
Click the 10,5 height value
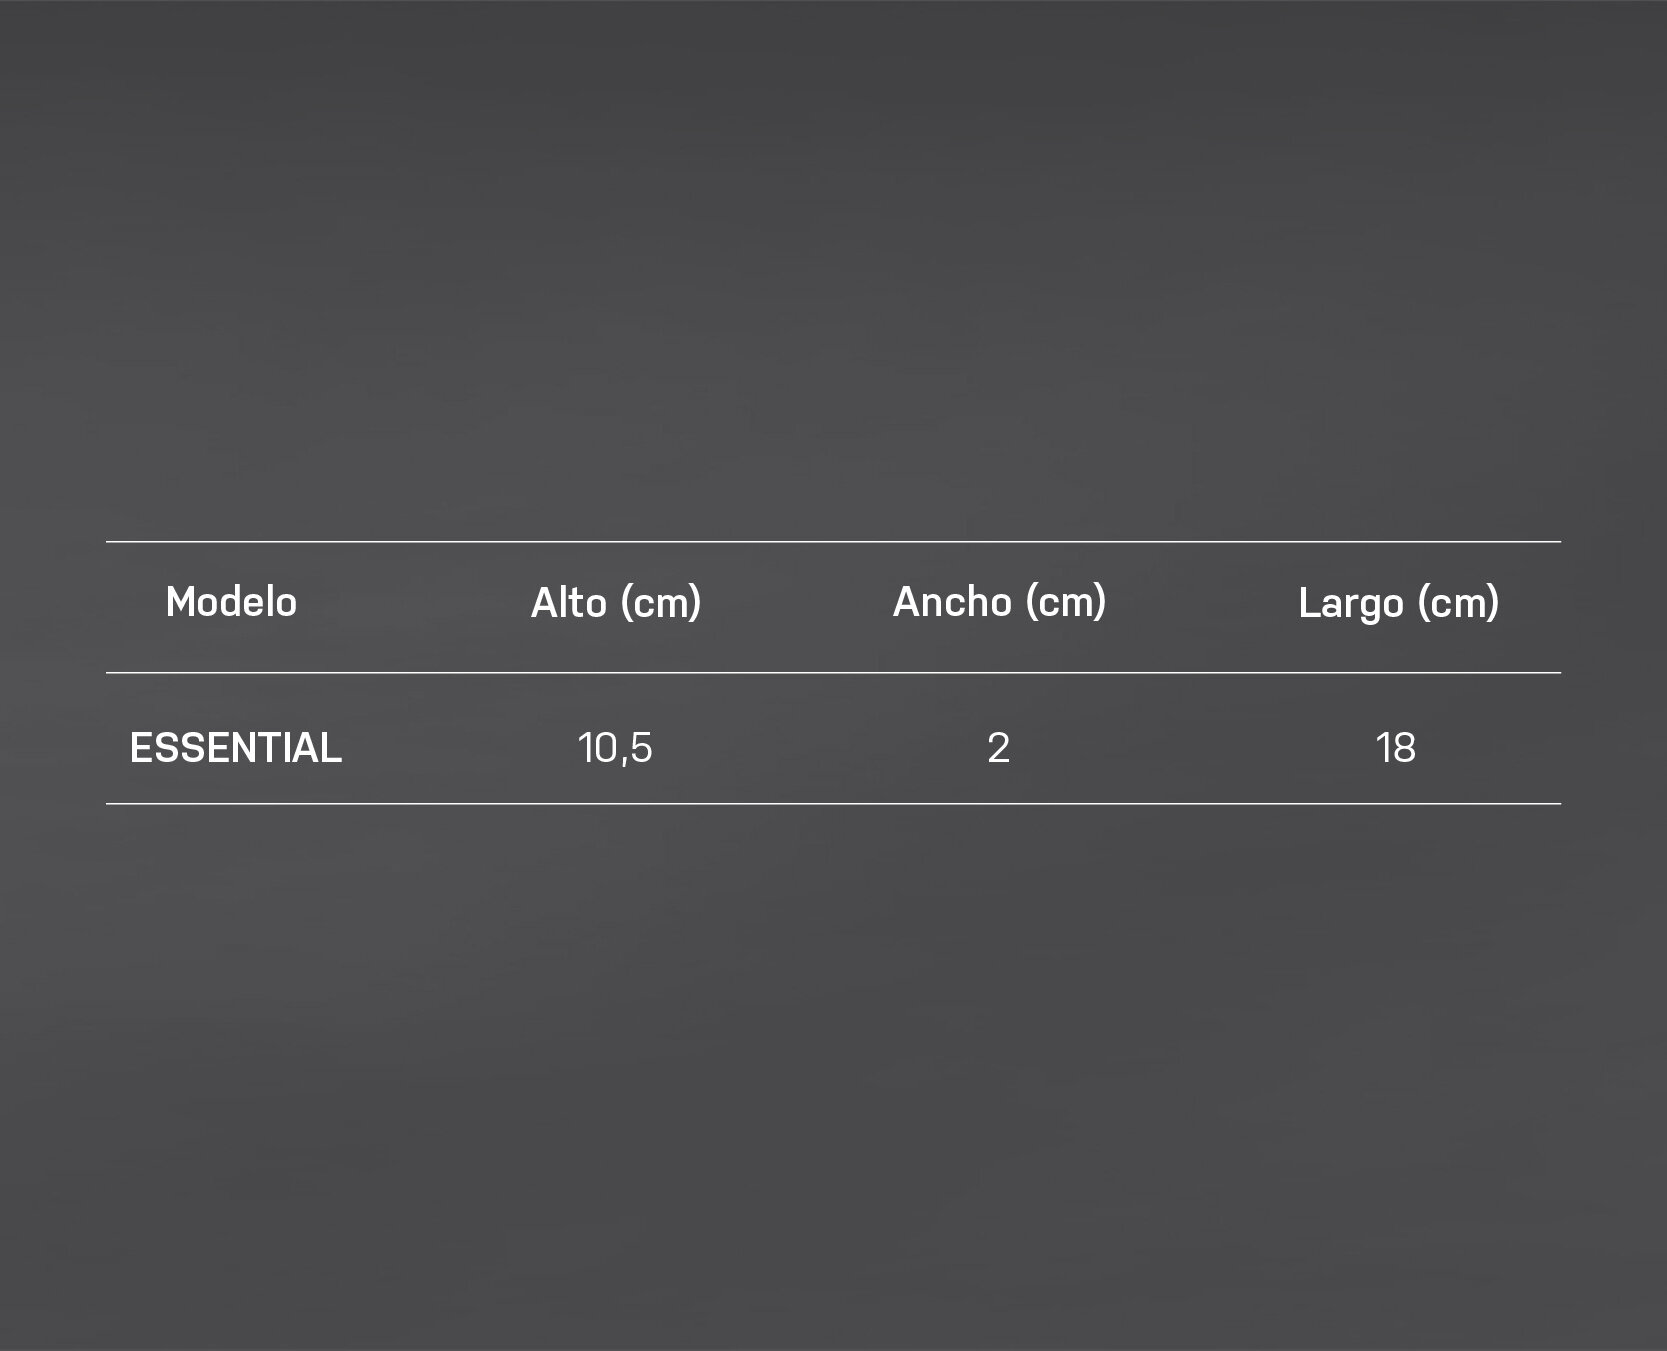pos(615,748)
